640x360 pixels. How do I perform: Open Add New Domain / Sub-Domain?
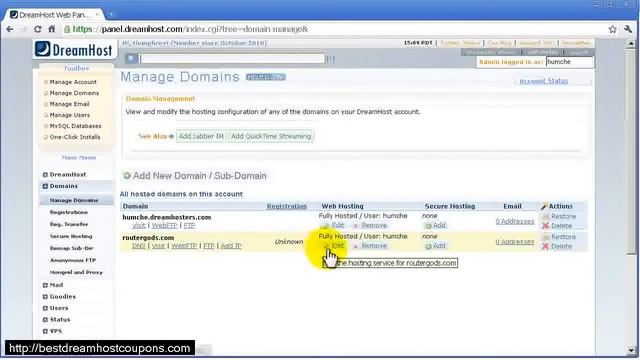click(200, 176)
